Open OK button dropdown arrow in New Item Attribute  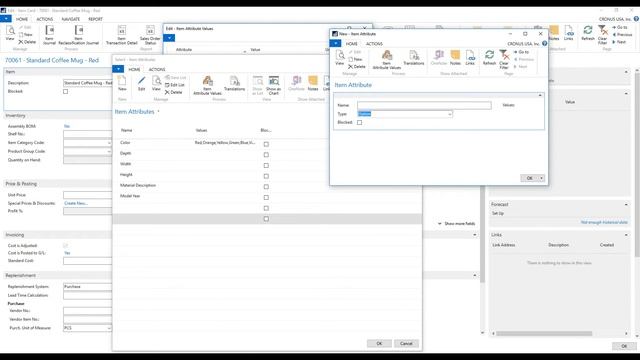click(x=542, y=178)
